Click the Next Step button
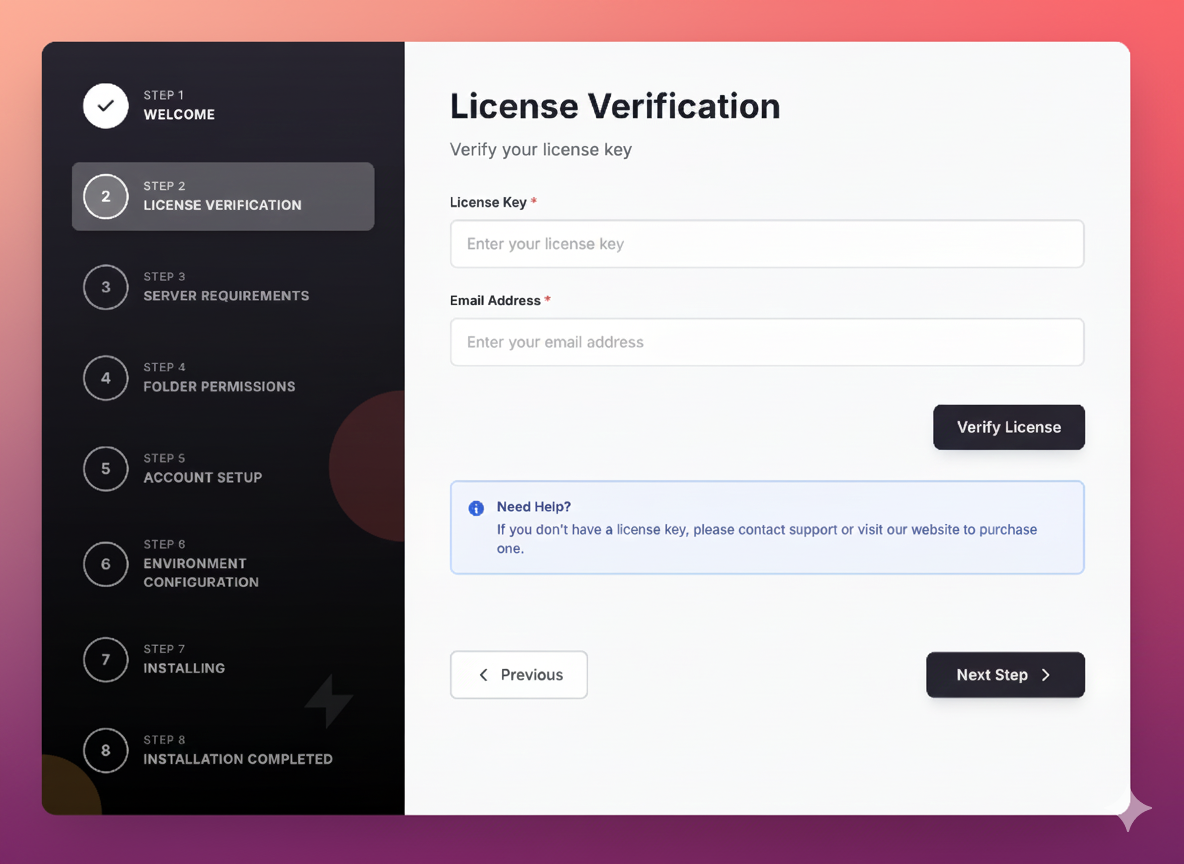 tap(1005, 675)
